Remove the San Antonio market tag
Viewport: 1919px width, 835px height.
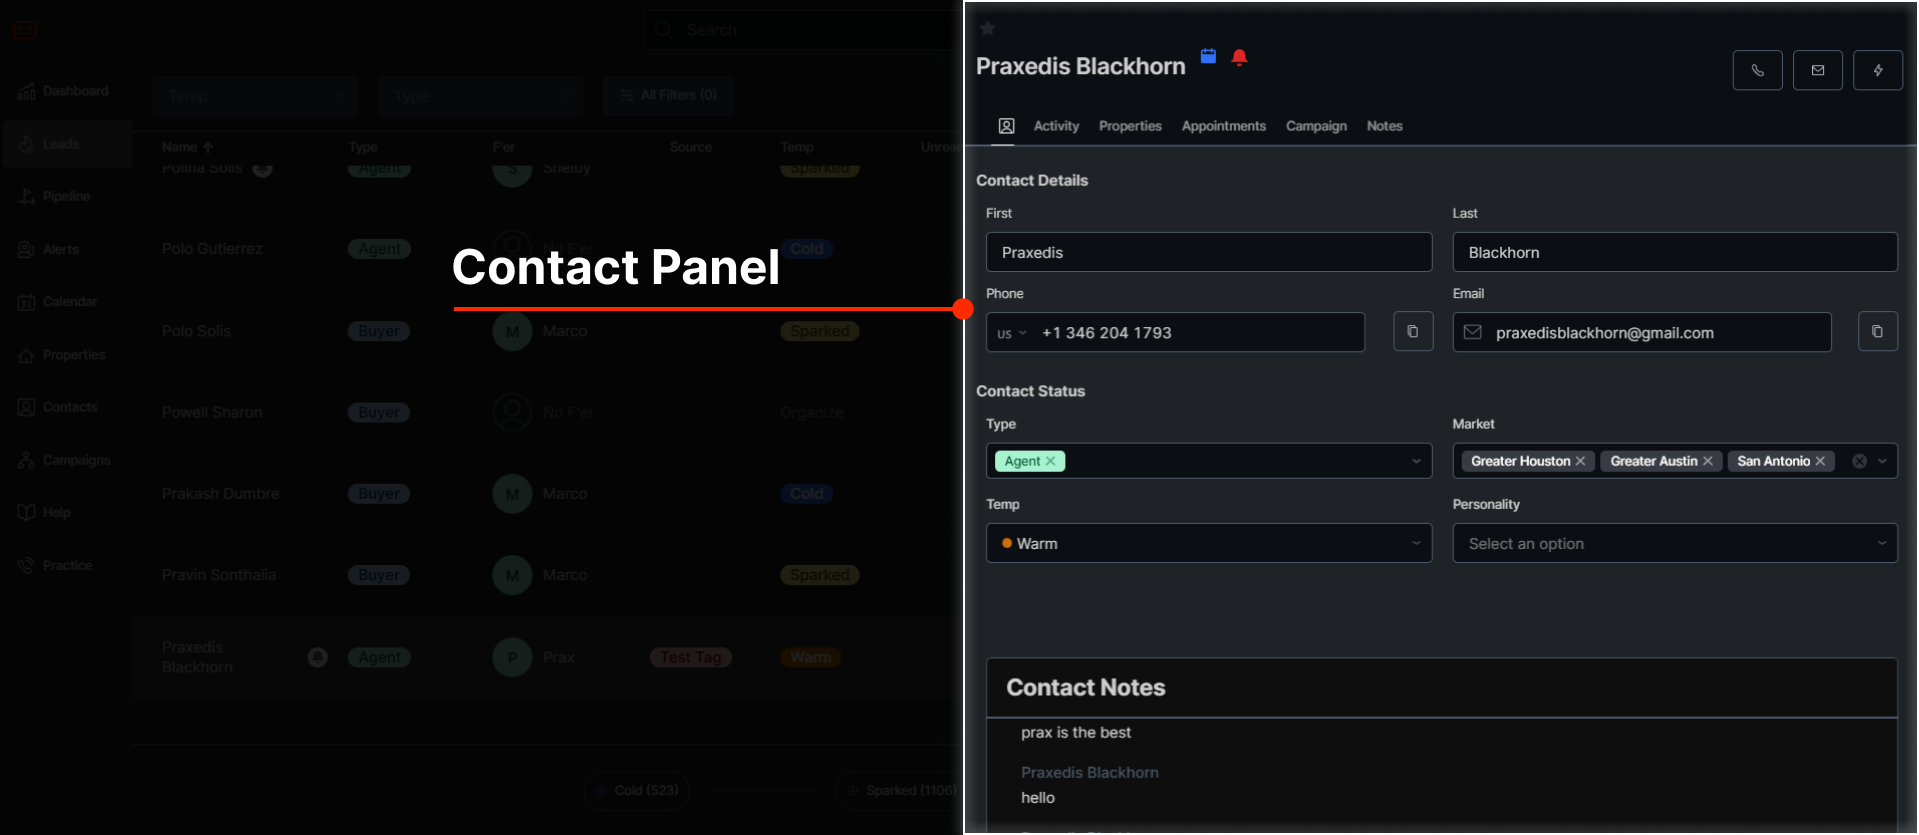(1820, 461)
